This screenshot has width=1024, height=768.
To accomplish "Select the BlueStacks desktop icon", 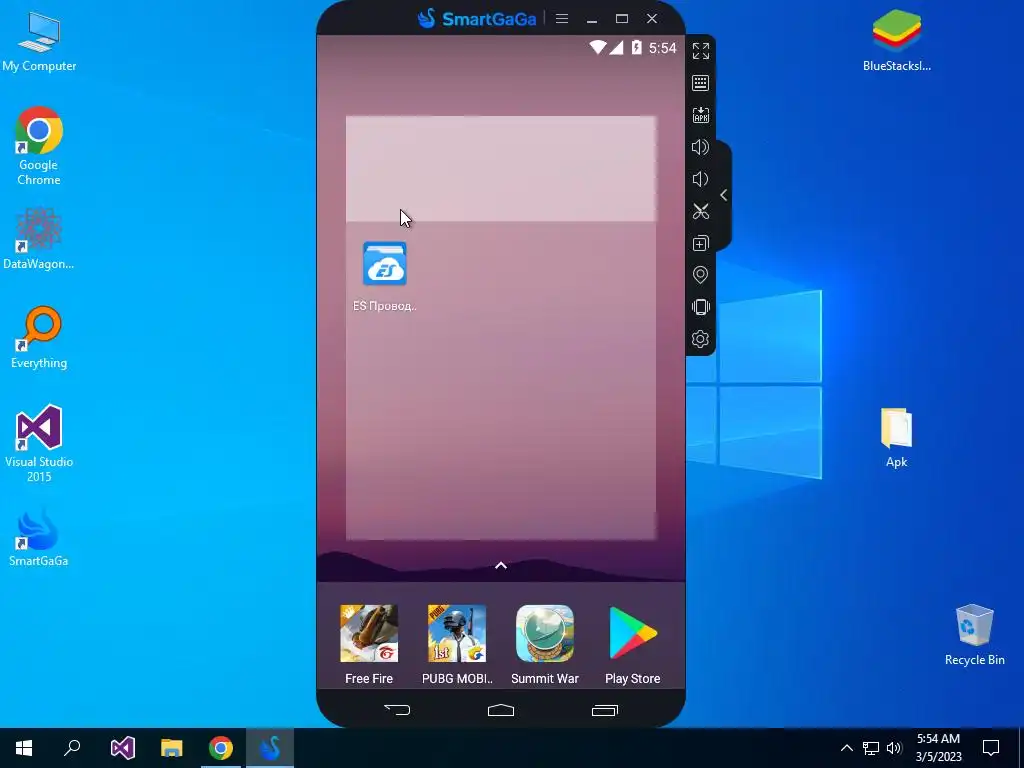I will tap(897, 40).
